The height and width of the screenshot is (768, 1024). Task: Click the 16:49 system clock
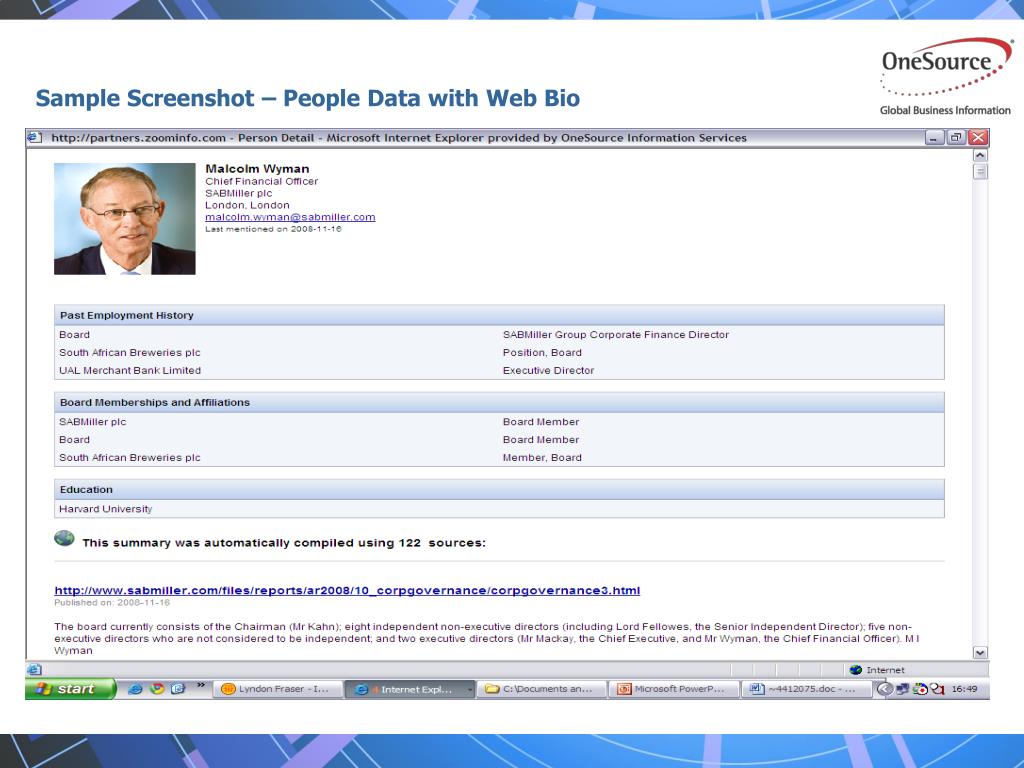(965, 689)
